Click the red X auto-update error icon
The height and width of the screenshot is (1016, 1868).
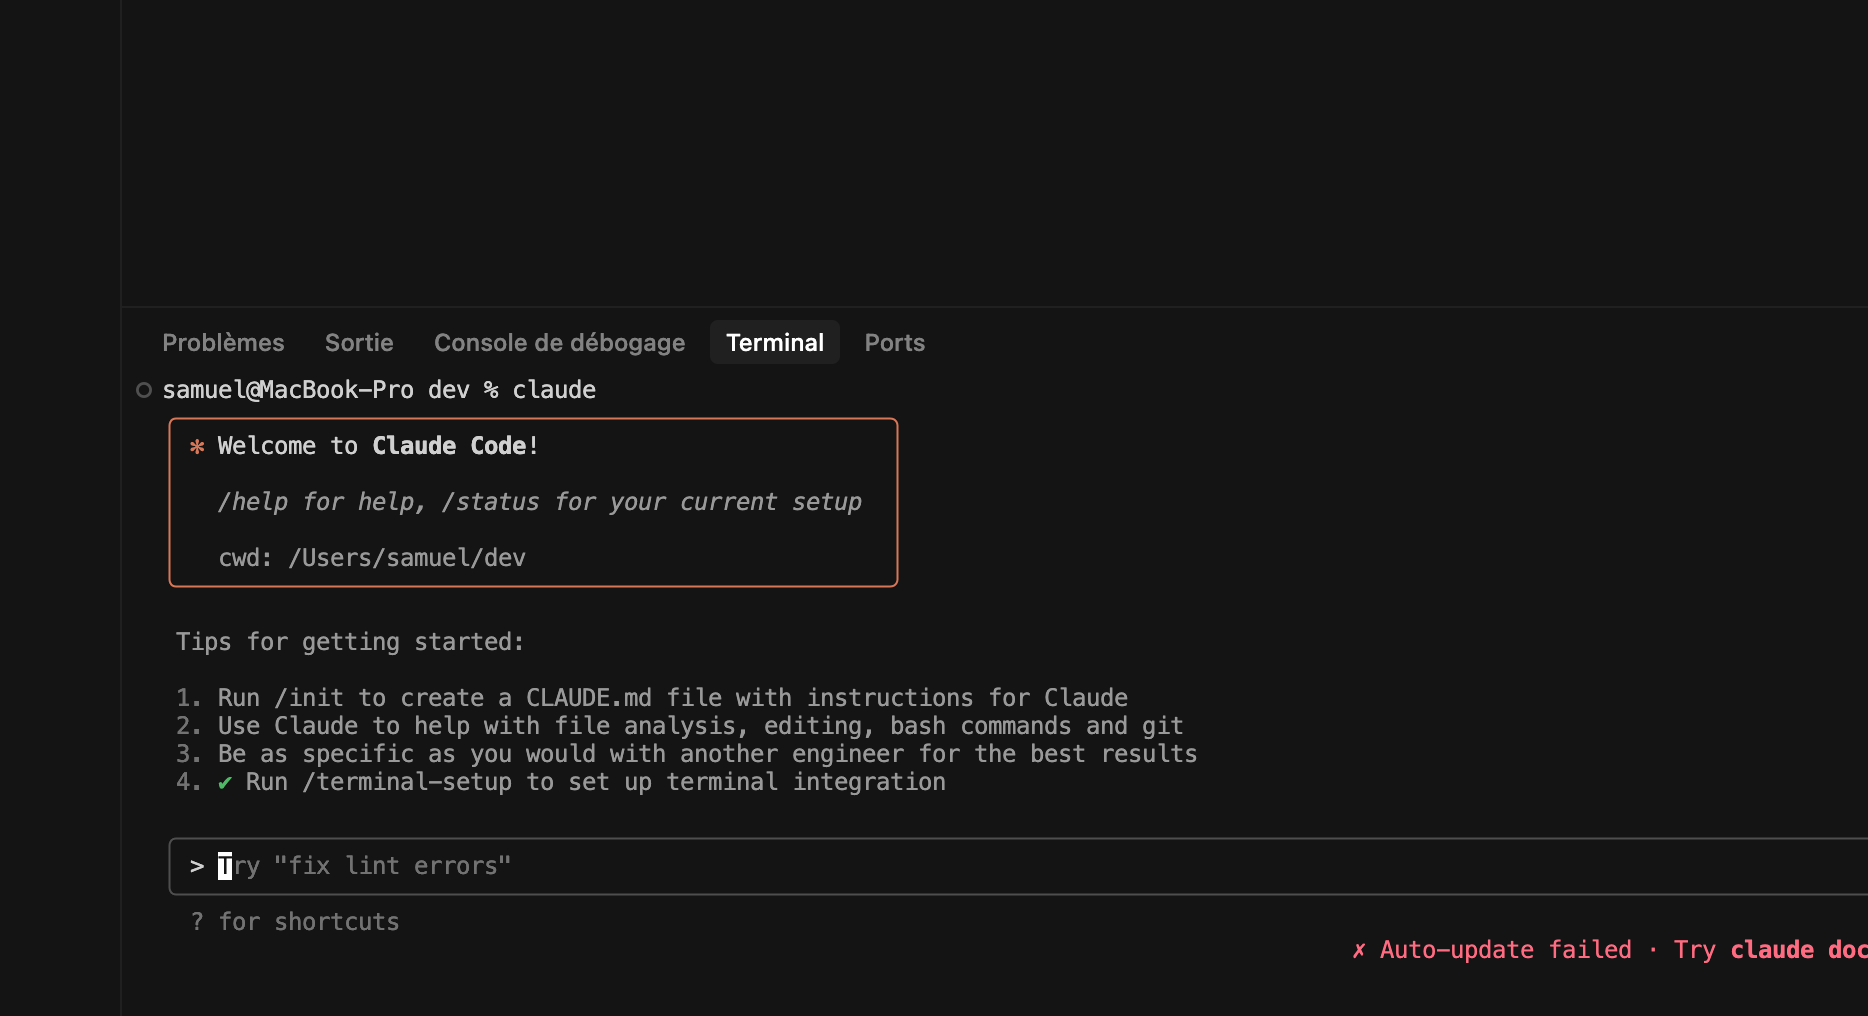pyautogui.click(x=1359, y=950)
